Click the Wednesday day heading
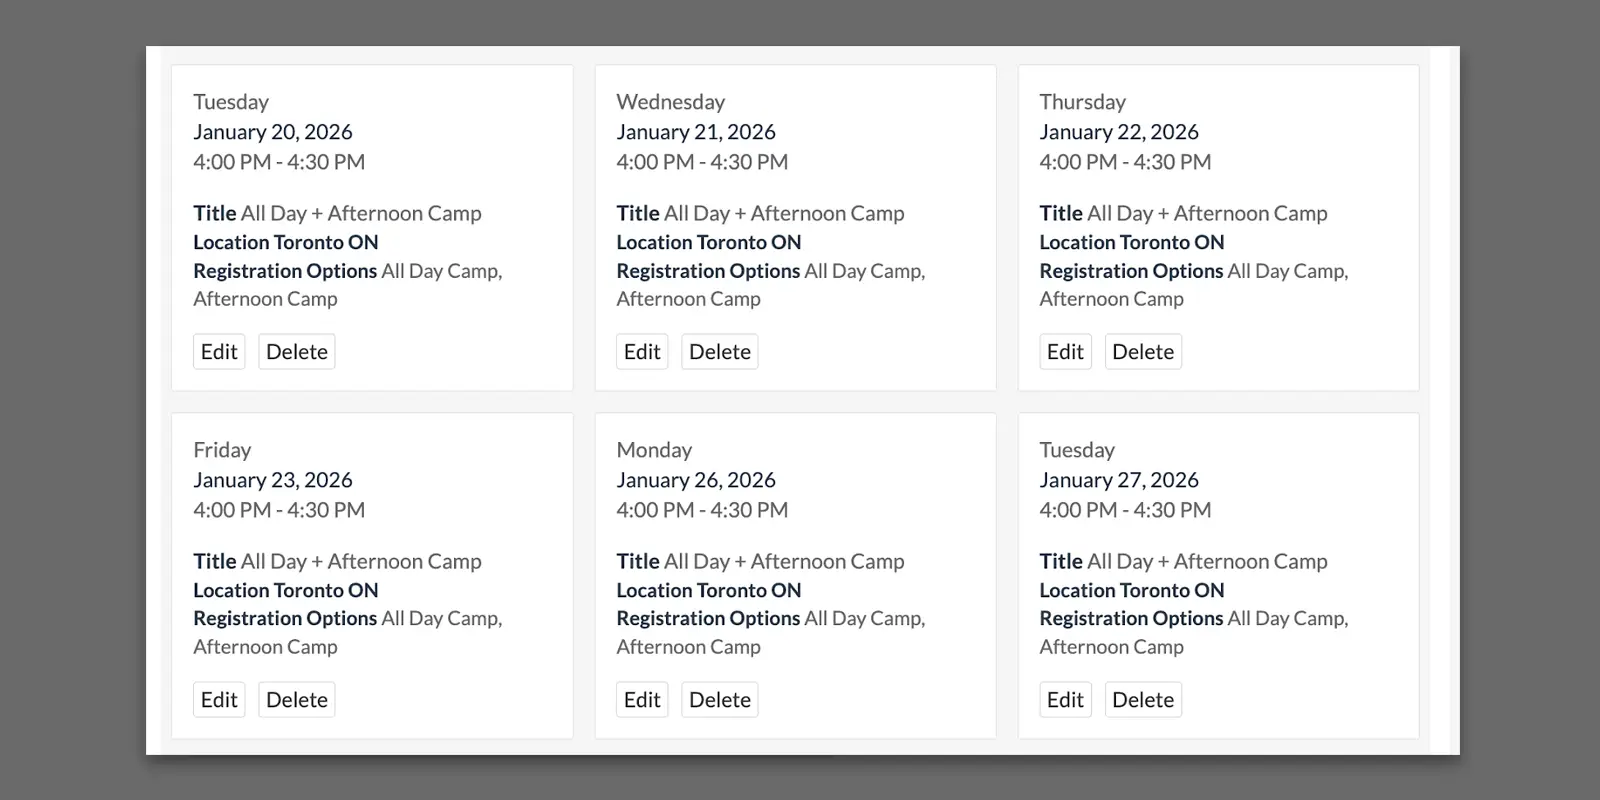This screenshot has width=1600, height=800. tap(670, 102)
